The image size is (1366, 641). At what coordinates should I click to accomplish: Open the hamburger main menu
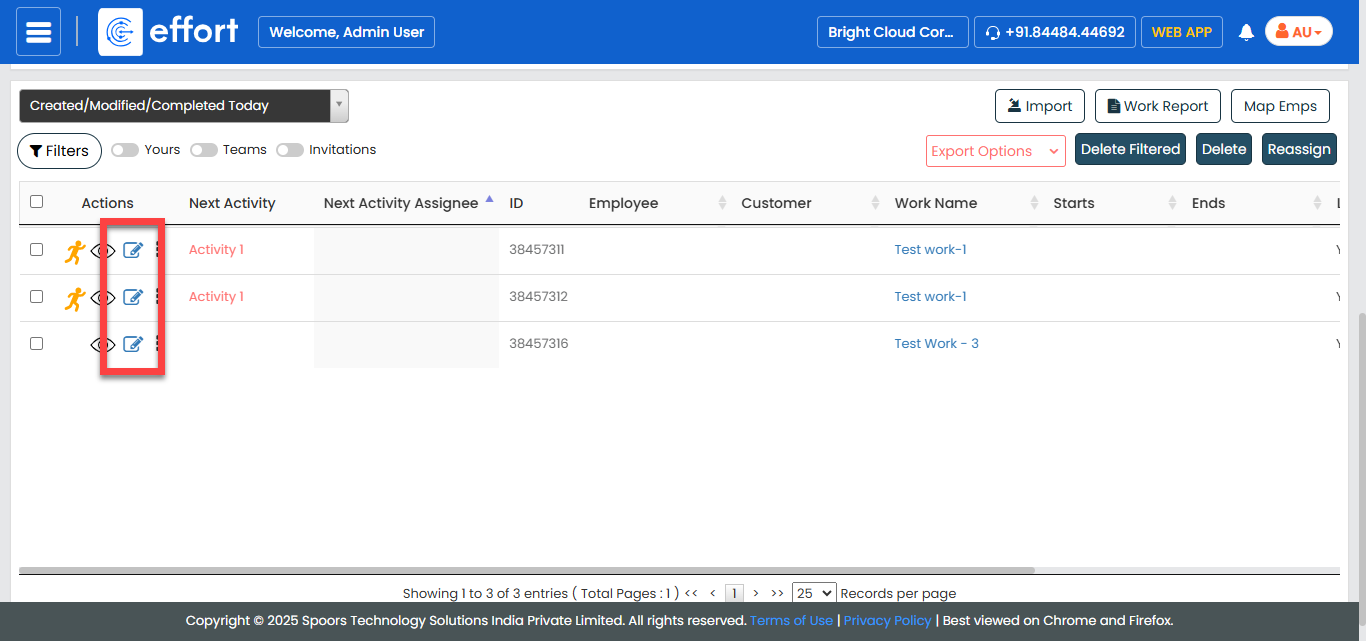(38, 32)
